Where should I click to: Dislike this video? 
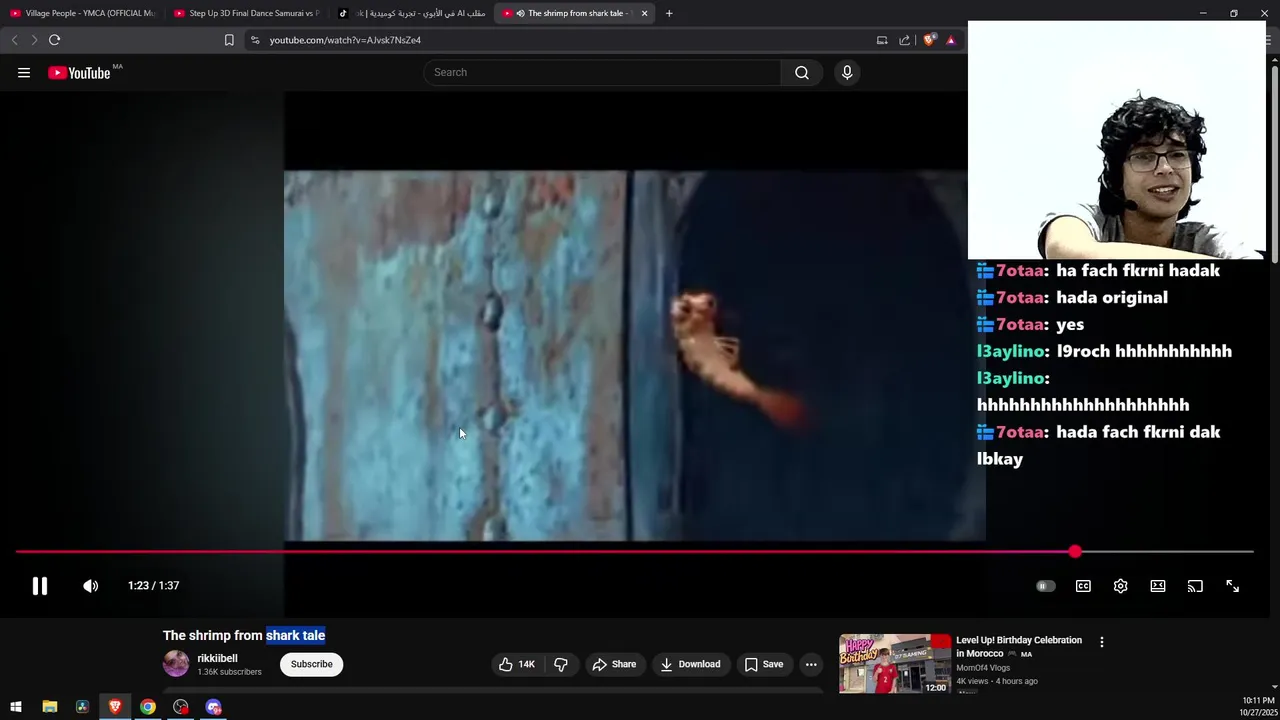pyautogui.click(x=561, y=664)
